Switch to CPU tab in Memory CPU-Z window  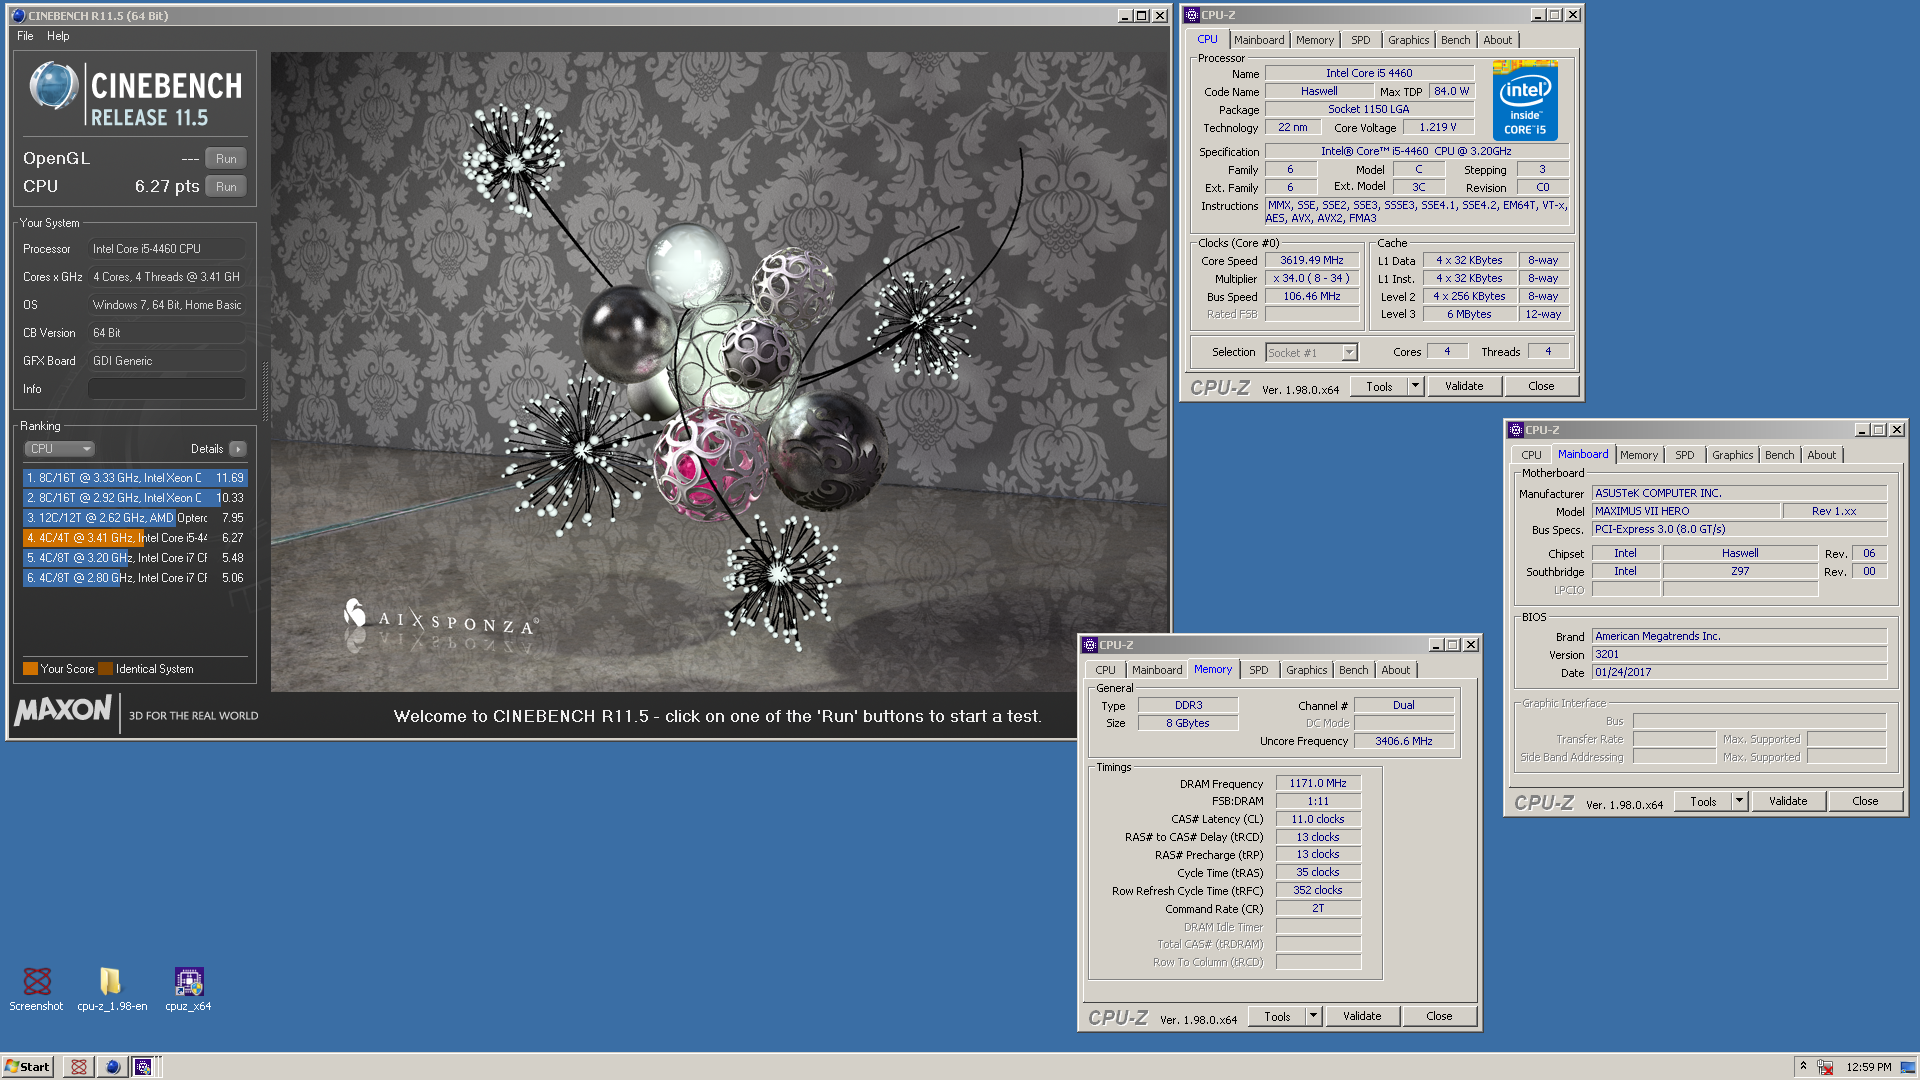1105,670
